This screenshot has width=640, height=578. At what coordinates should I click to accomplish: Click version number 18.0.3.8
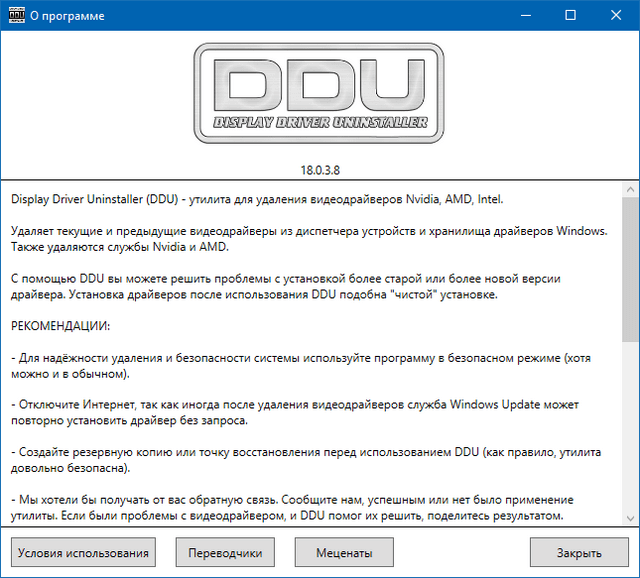click(x=320, y=170)
